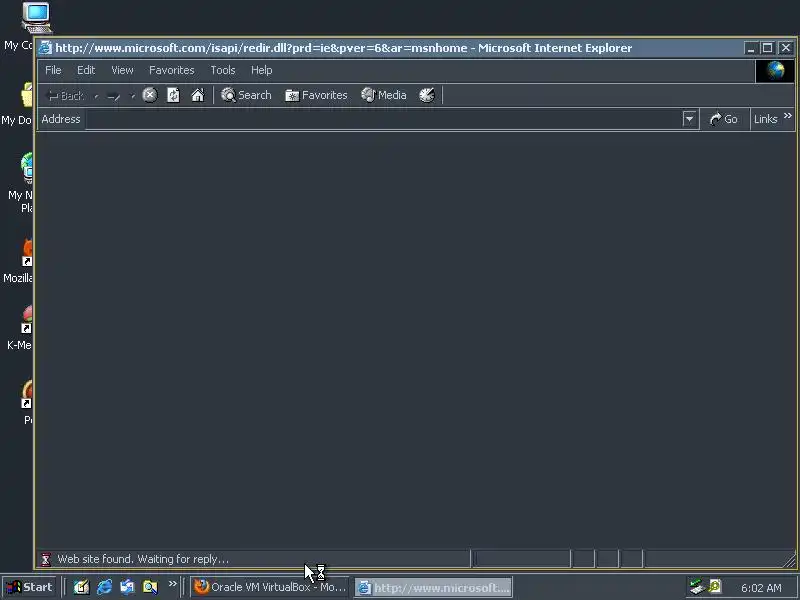Expand the Links toolbar chevron
Image resolution: width=800 pixels, height=600 pixels.
[x=787, y=116]
